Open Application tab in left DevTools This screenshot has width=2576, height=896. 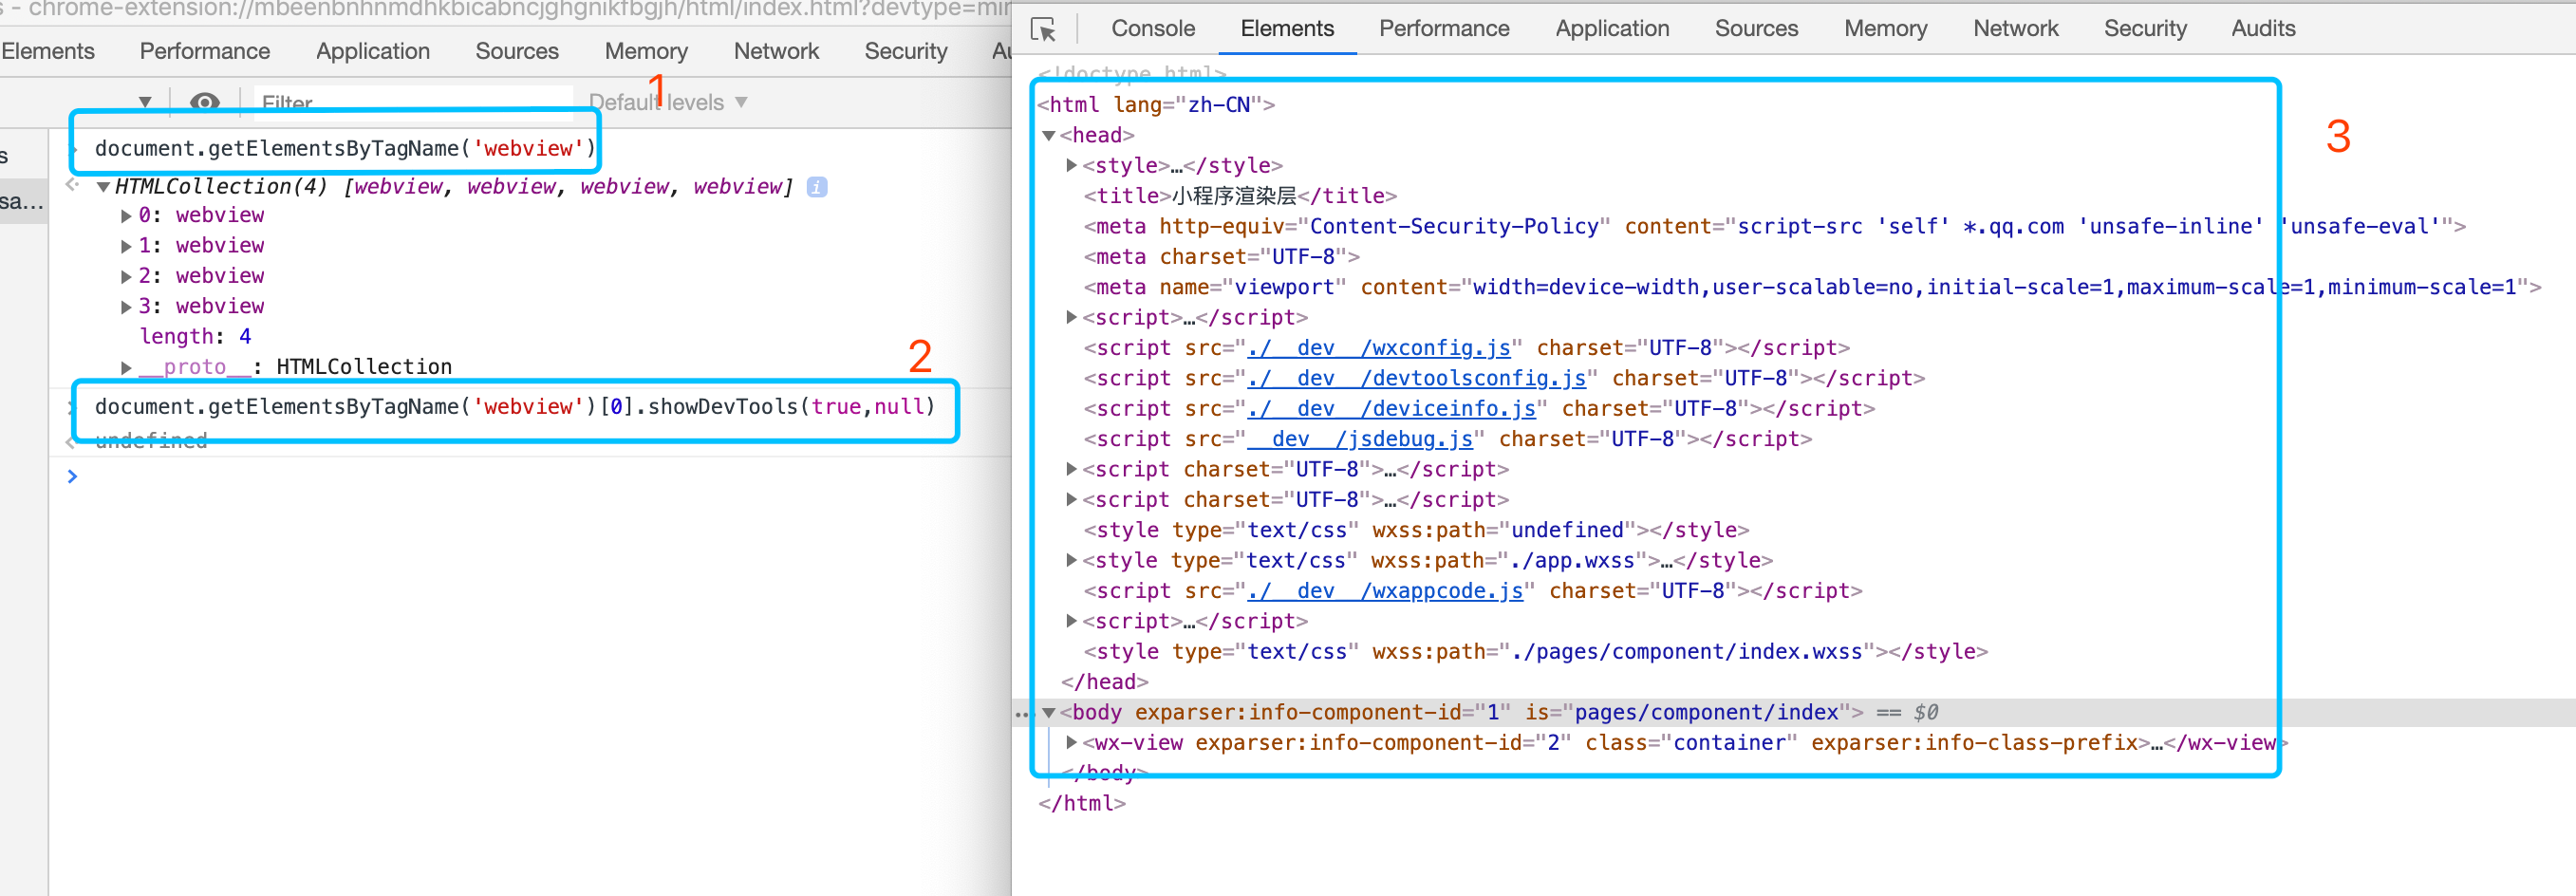tap(373, 51)
